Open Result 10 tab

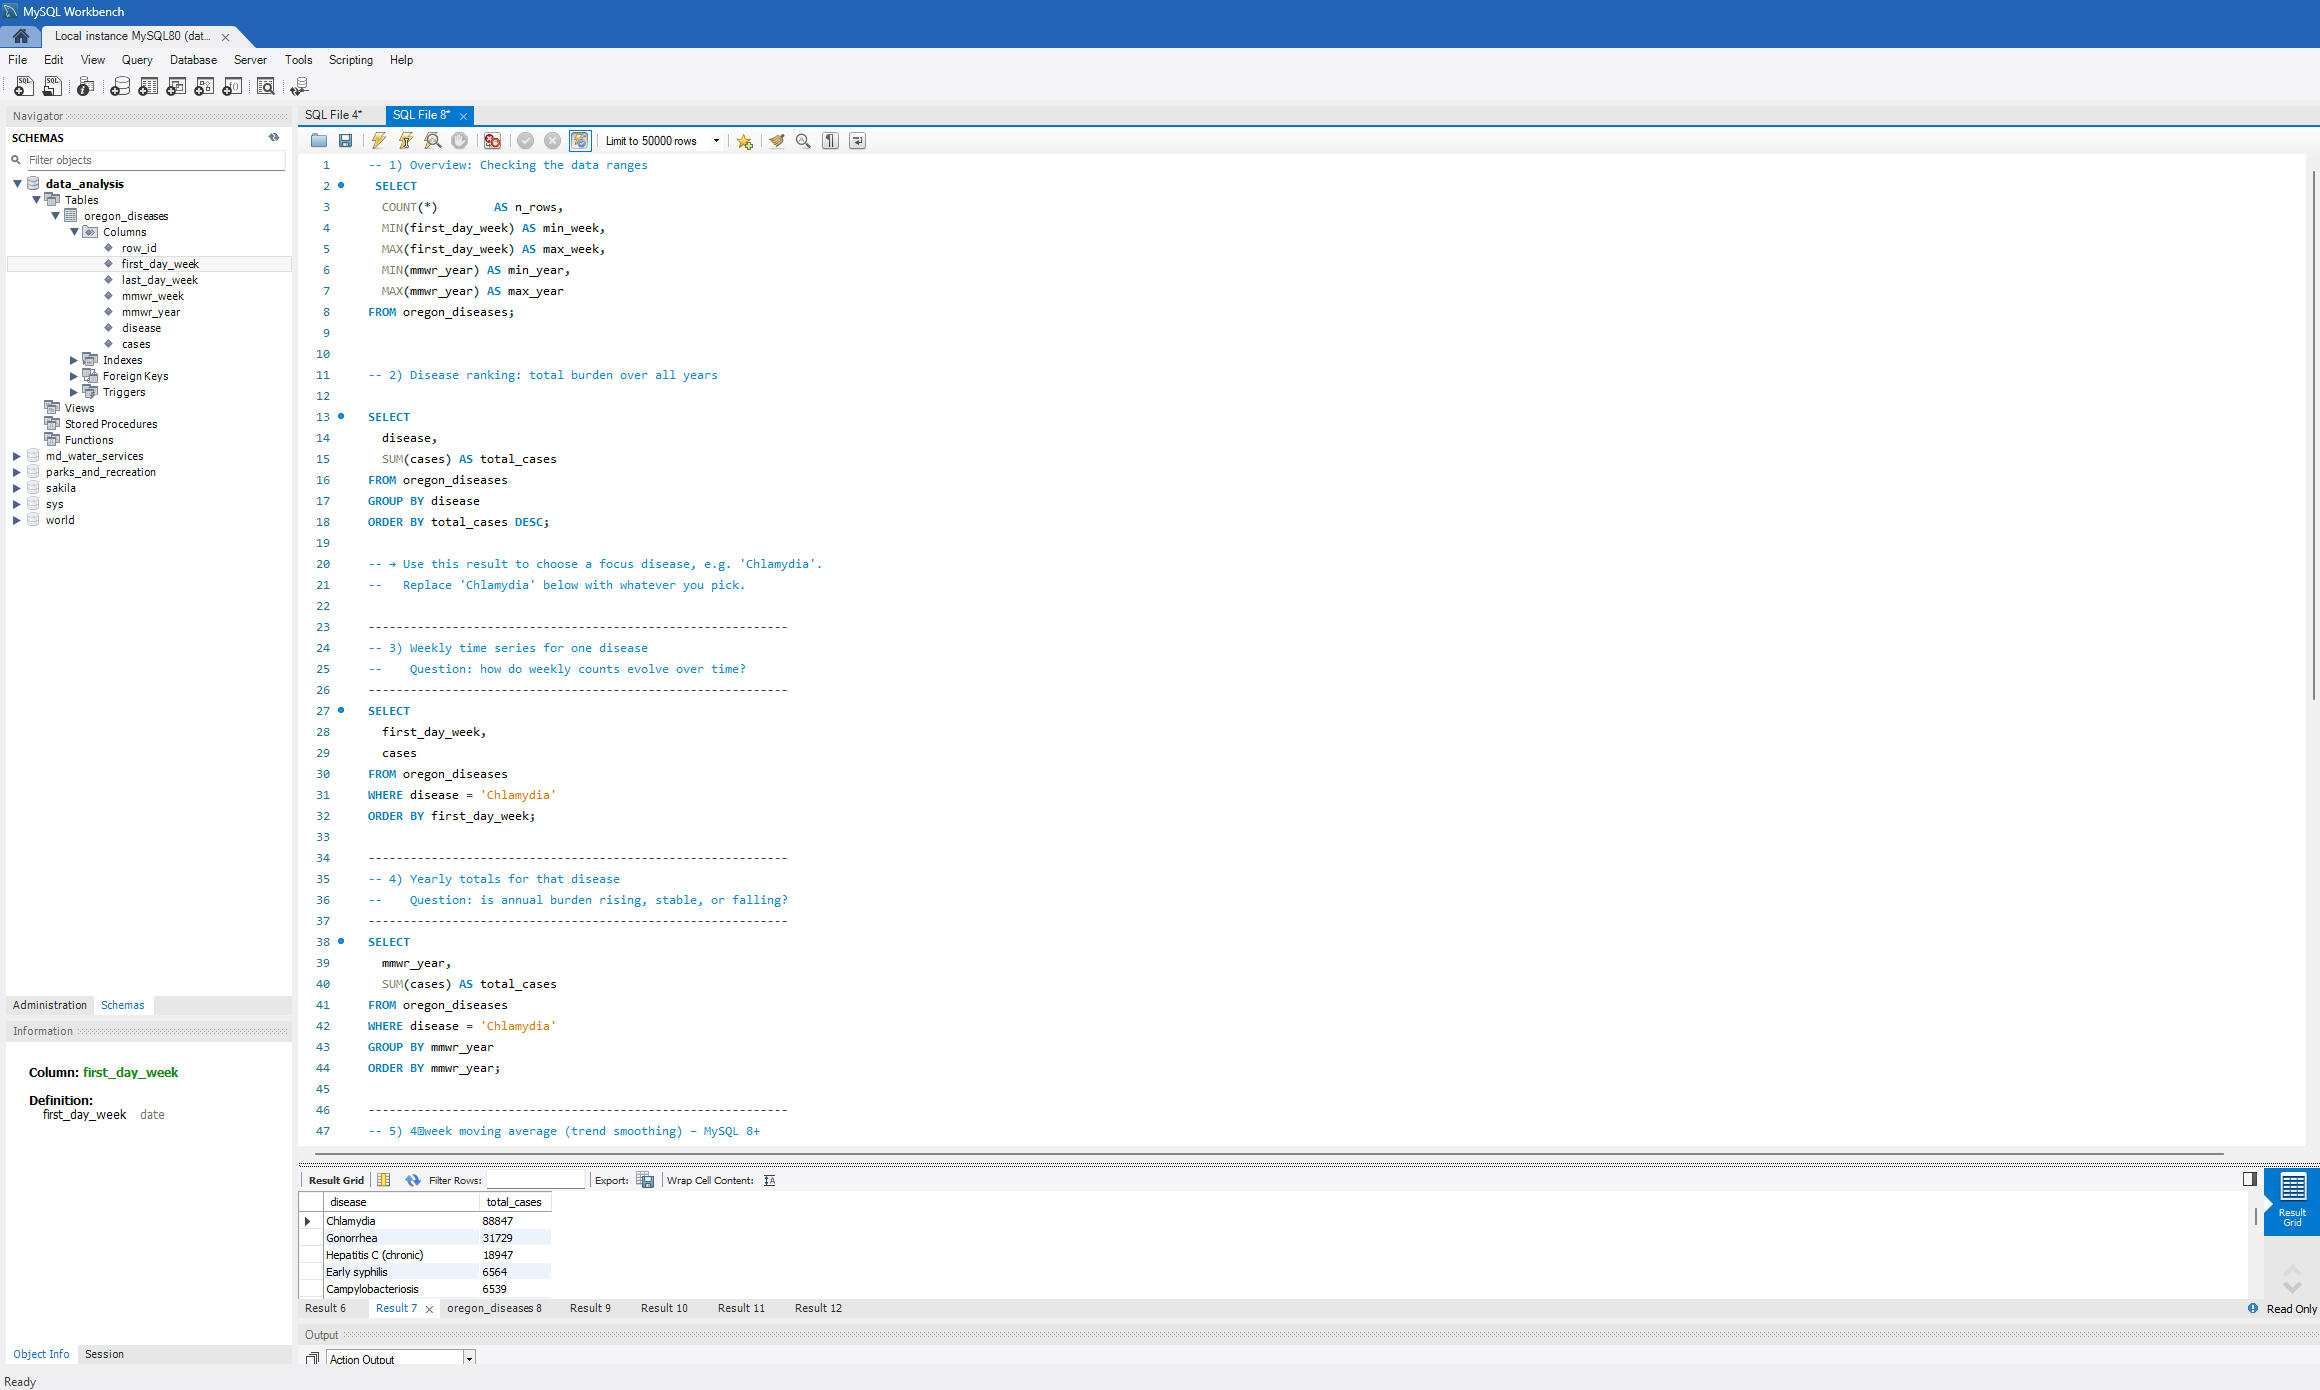[x=664, y=1308]
